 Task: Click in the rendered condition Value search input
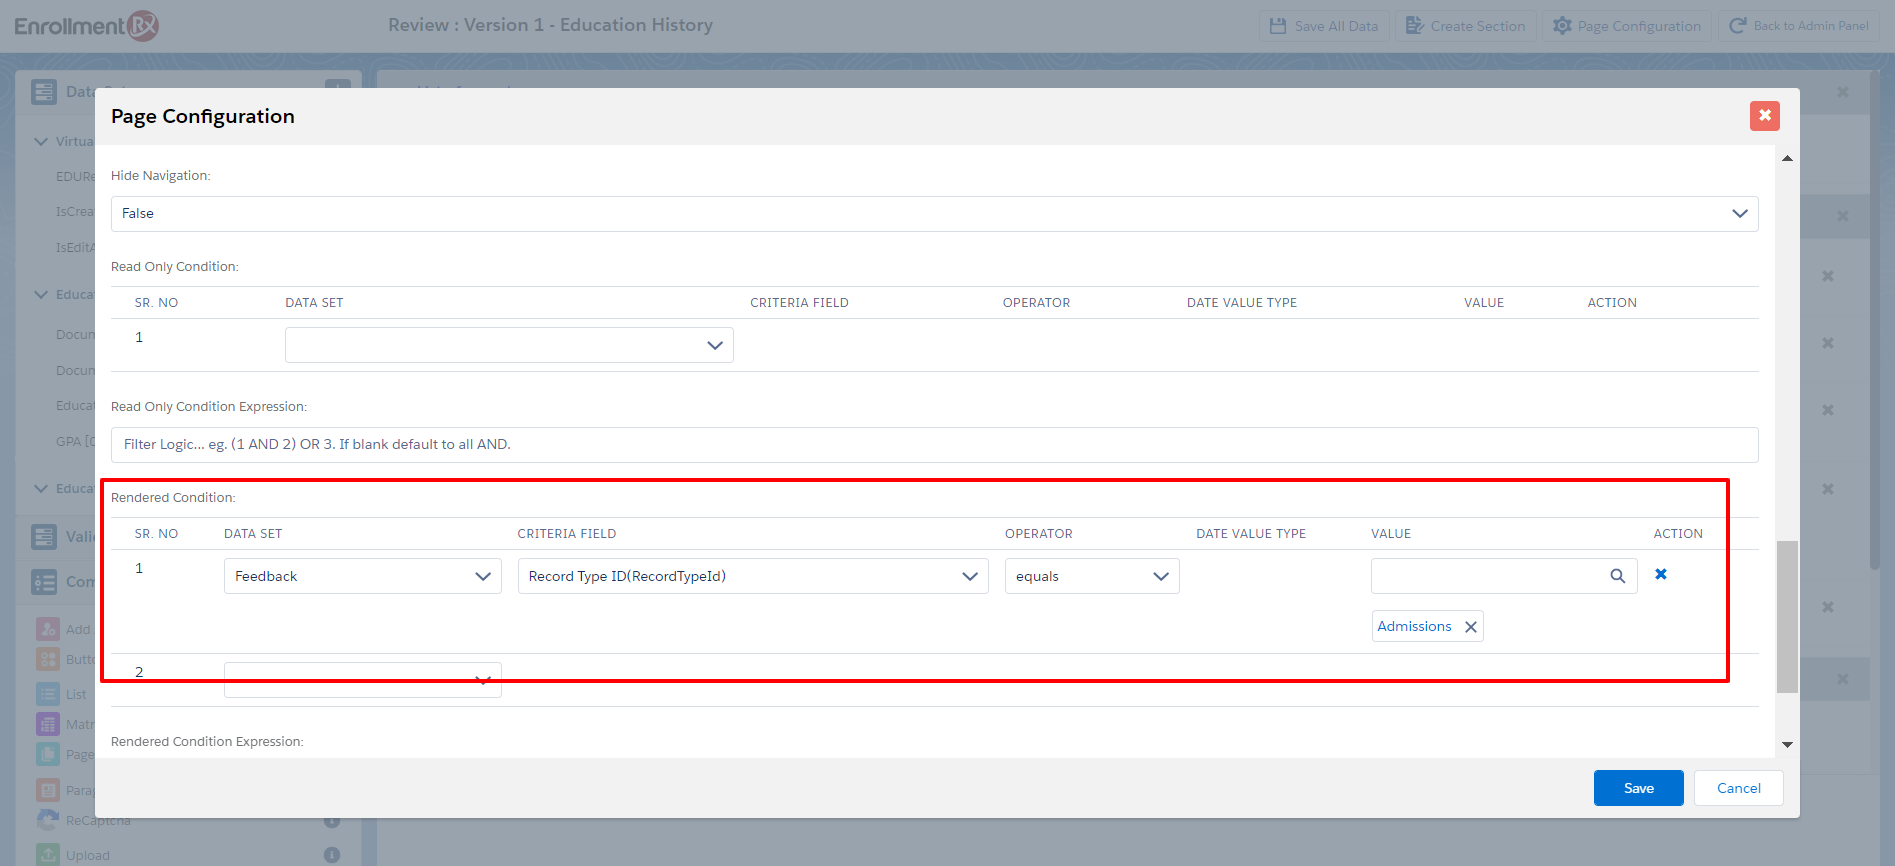click(1487, 576)
